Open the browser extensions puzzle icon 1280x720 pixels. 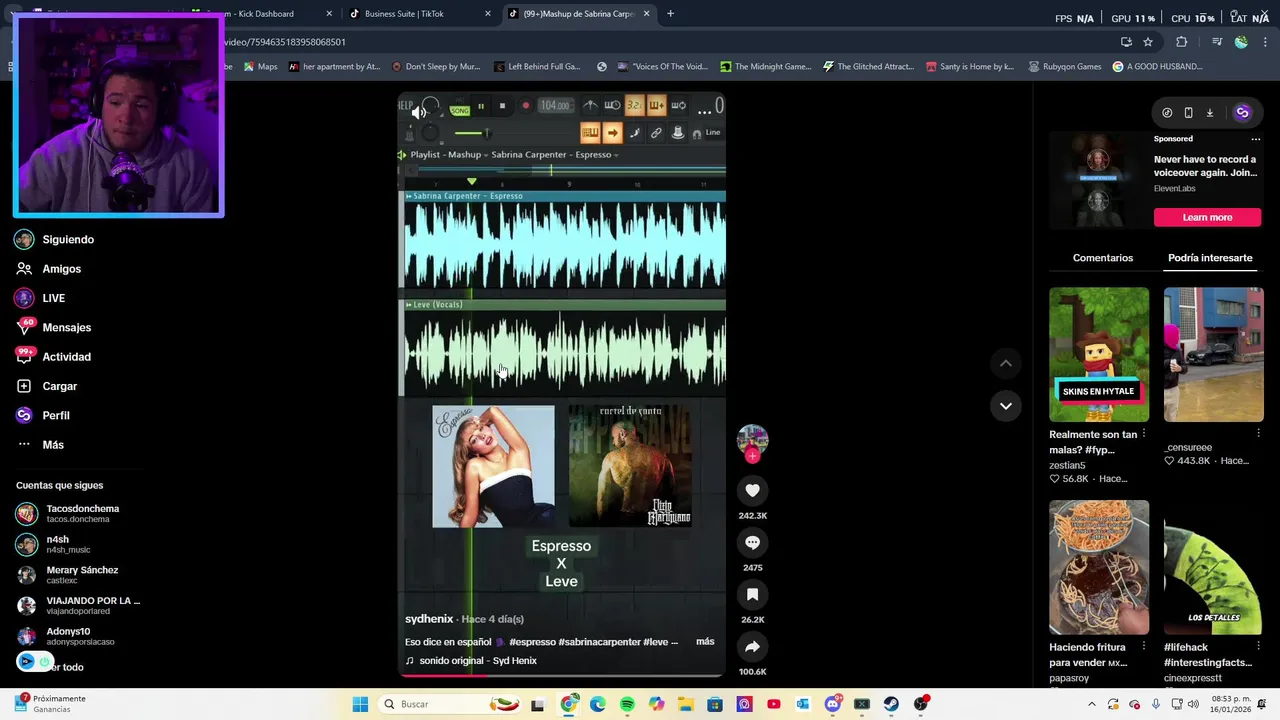[x=1182, y=42]
